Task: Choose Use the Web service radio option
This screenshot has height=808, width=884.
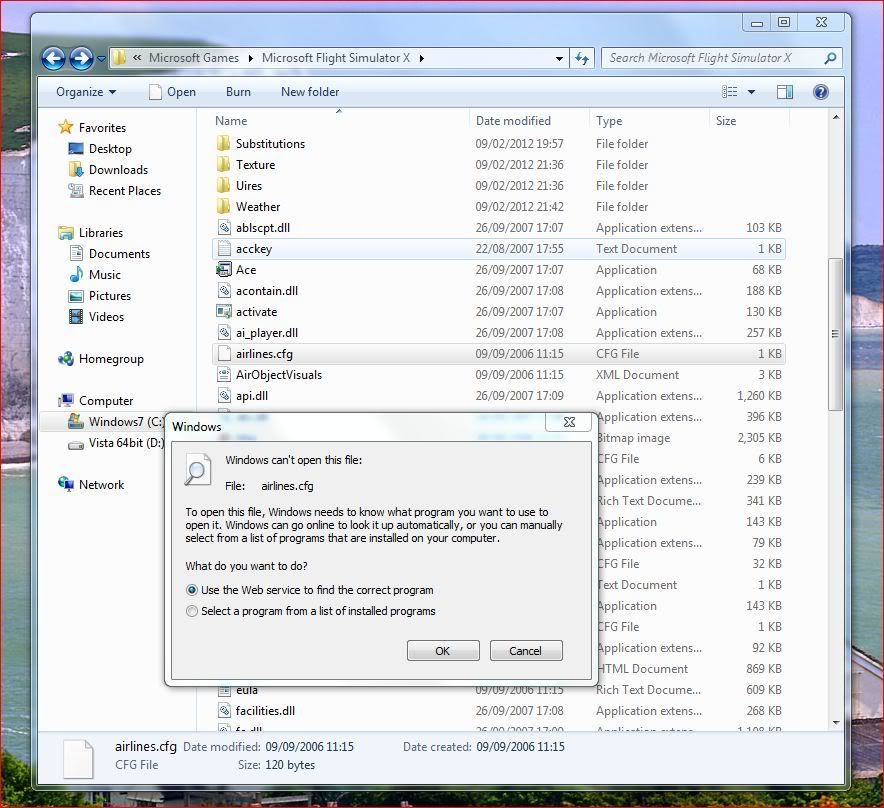Action: (x=192, y=590)
